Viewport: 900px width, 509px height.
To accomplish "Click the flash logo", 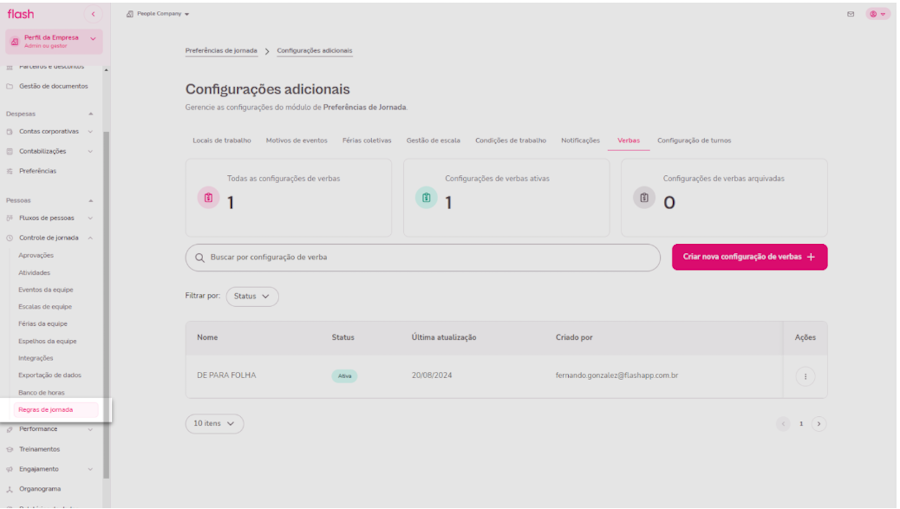I will (x=21, y=14).
